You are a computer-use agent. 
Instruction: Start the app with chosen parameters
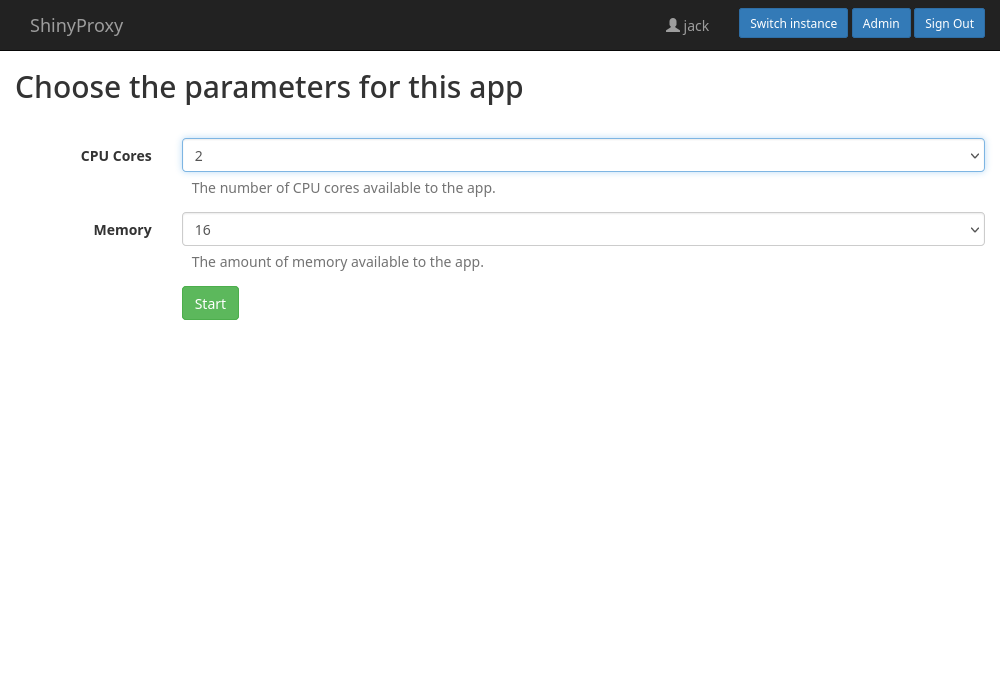pos(210,303)
